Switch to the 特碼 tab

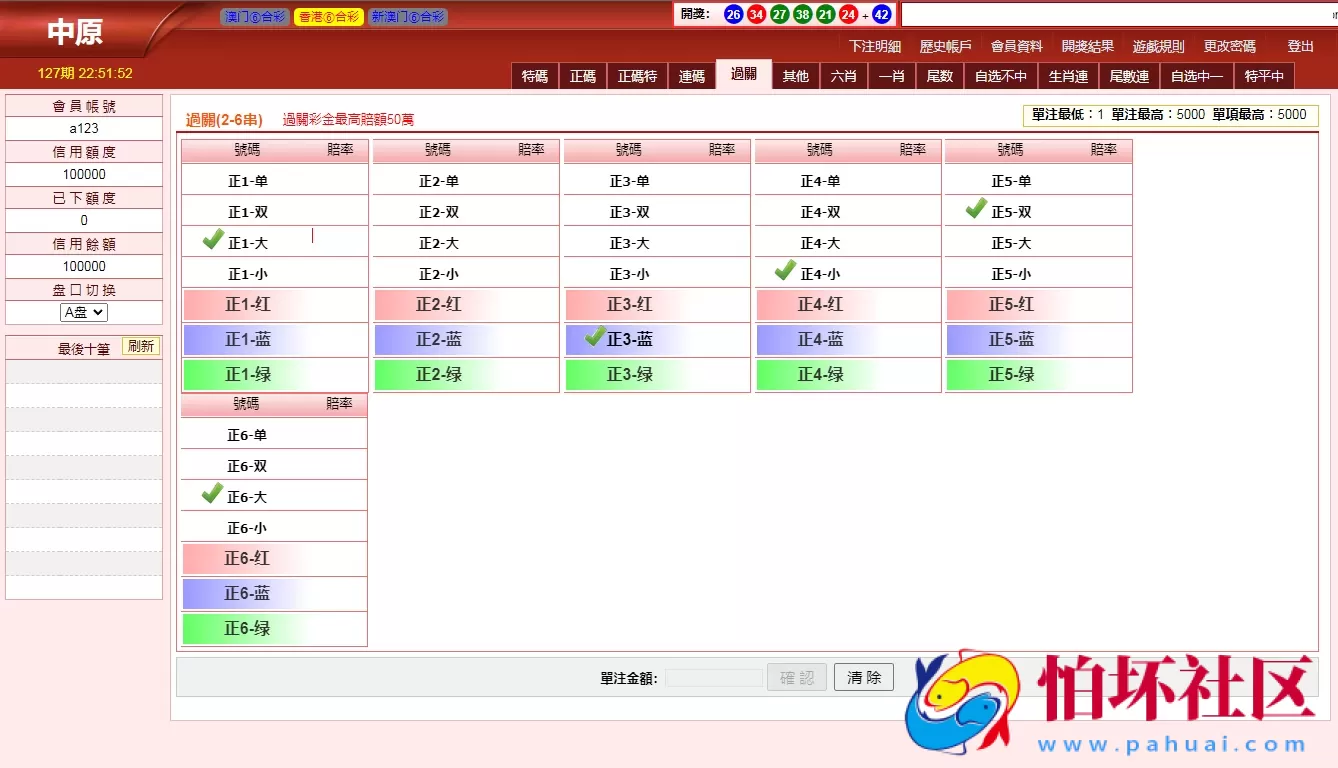point(534,75)
